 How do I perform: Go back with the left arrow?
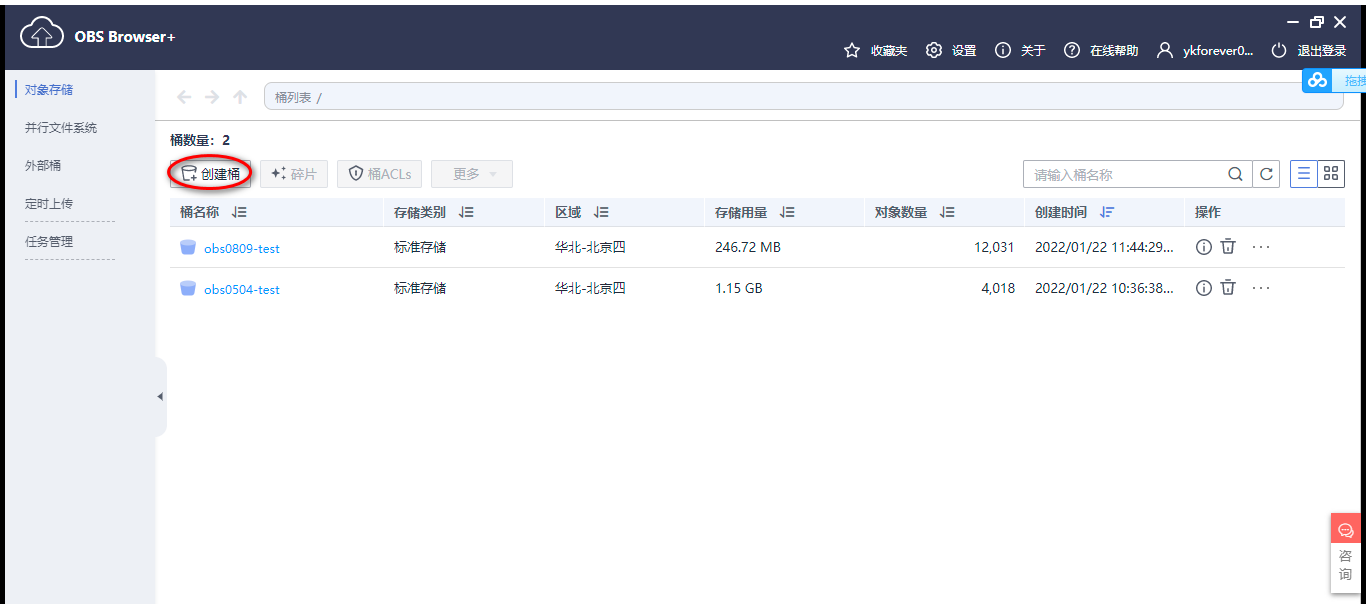(184, 97)
